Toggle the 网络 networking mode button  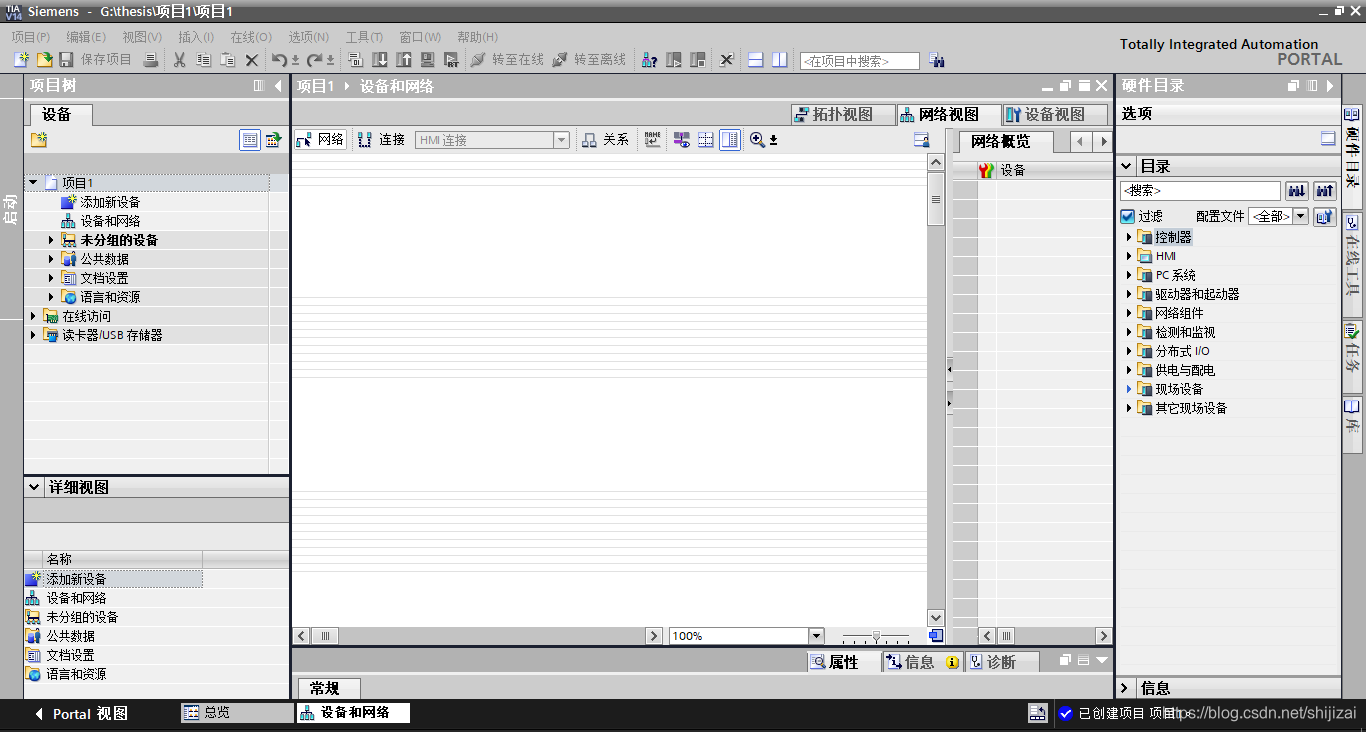click(320, 140)
